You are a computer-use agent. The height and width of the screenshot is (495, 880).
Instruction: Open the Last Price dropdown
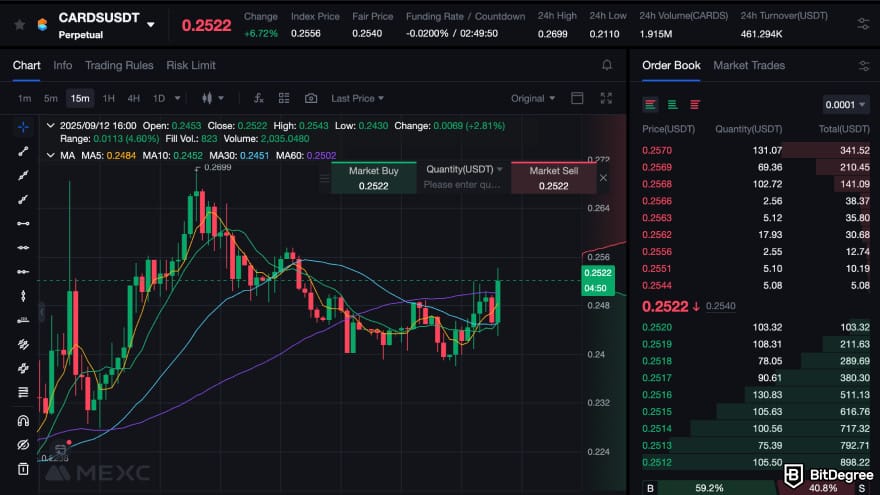pyautogui.click(x=358, y=98)
